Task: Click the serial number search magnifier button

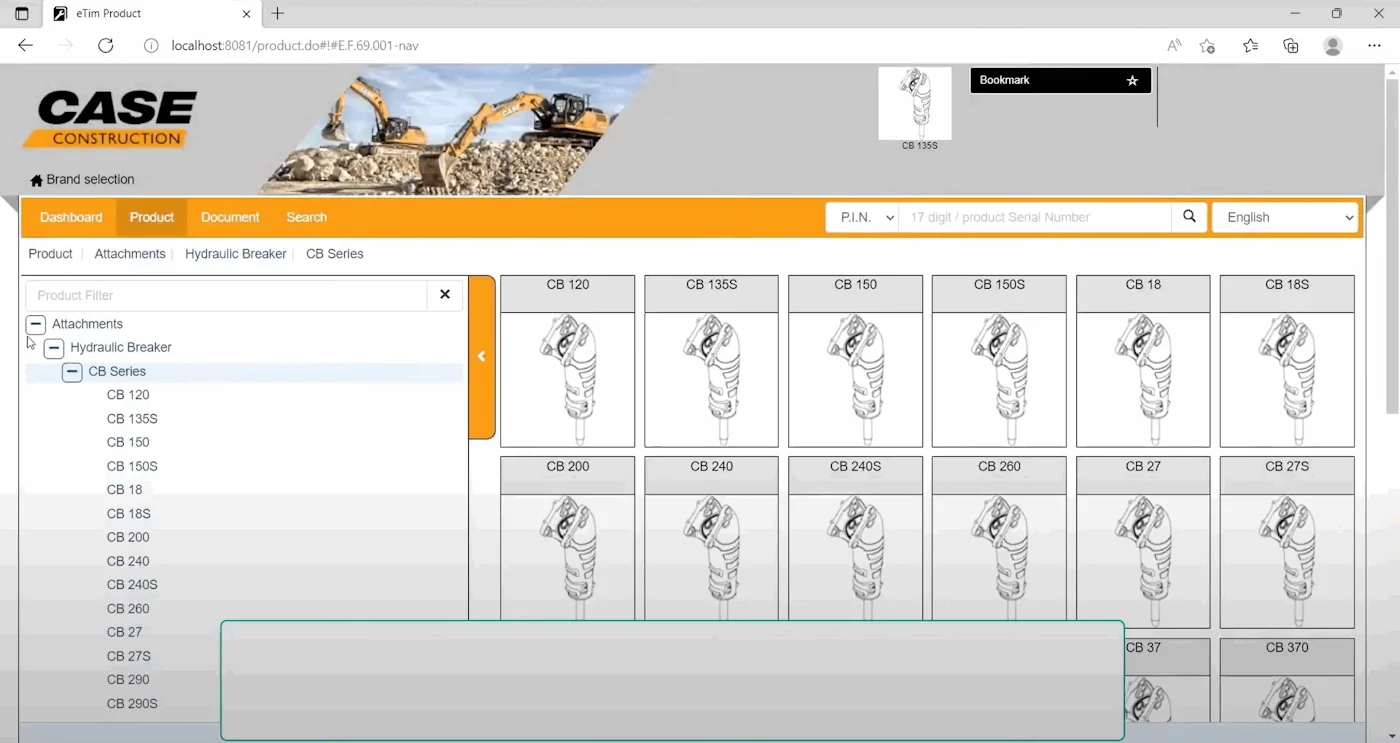Action: (x=1189, y=217)
